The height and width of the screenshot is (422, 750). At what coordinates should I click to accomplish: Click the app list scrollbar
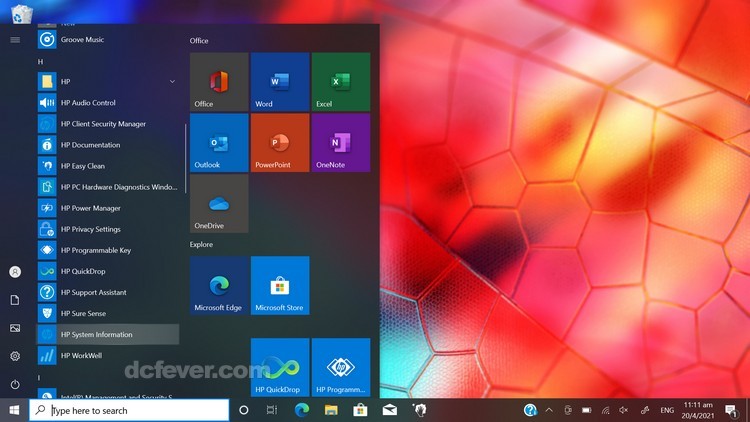tap(185, 158)
